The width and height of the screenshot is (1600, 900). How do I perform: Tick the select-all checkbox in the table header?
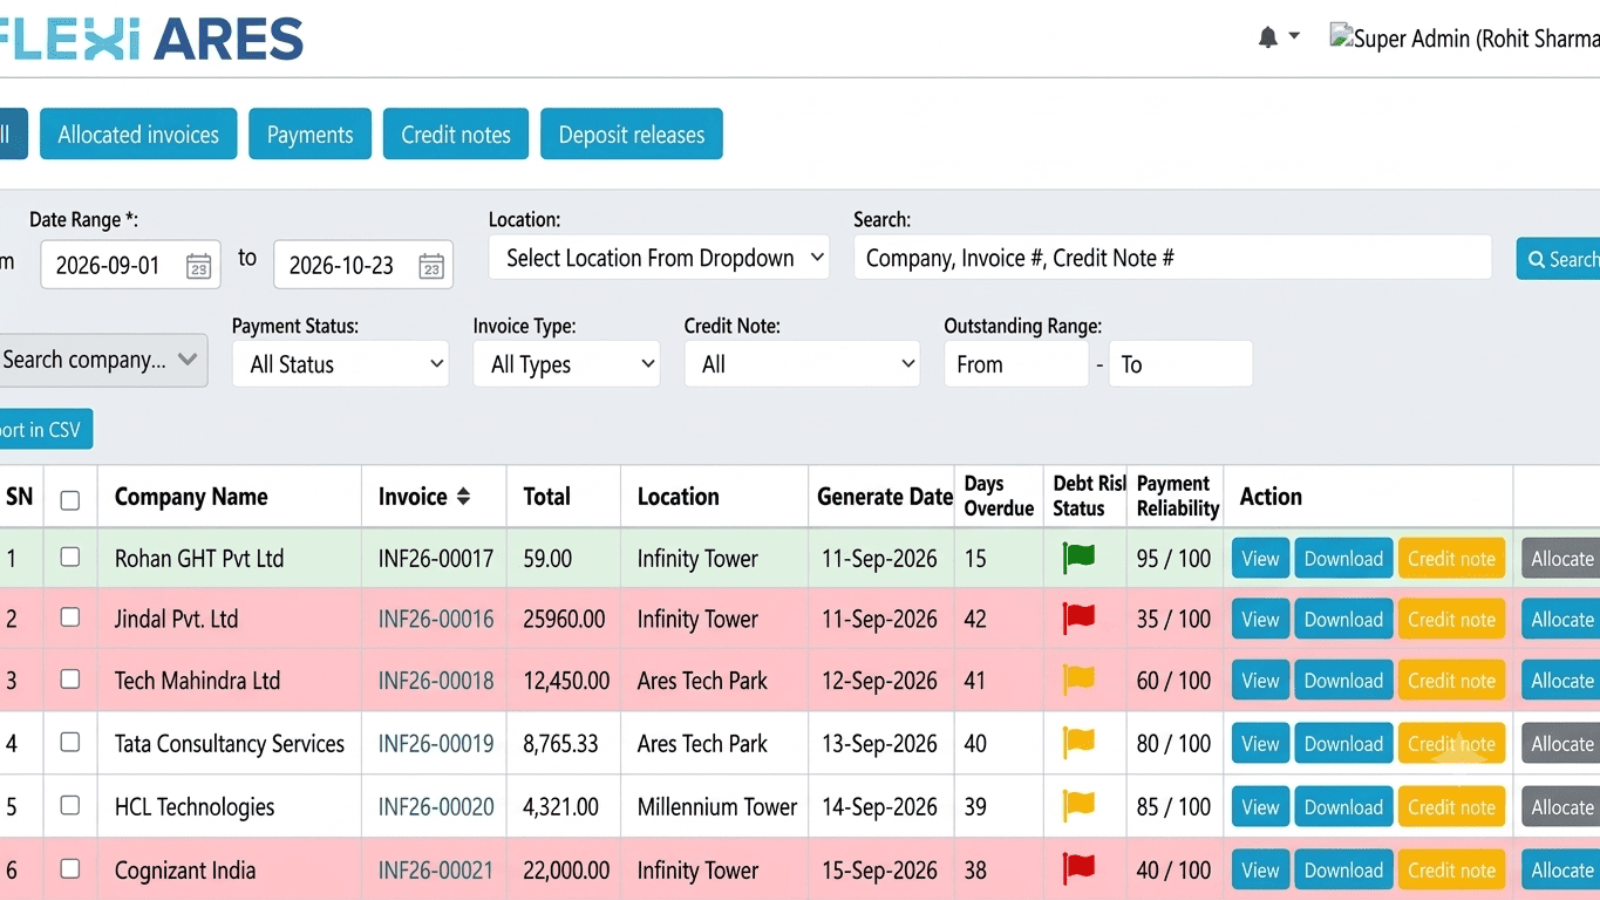click(x=70, y=500)
